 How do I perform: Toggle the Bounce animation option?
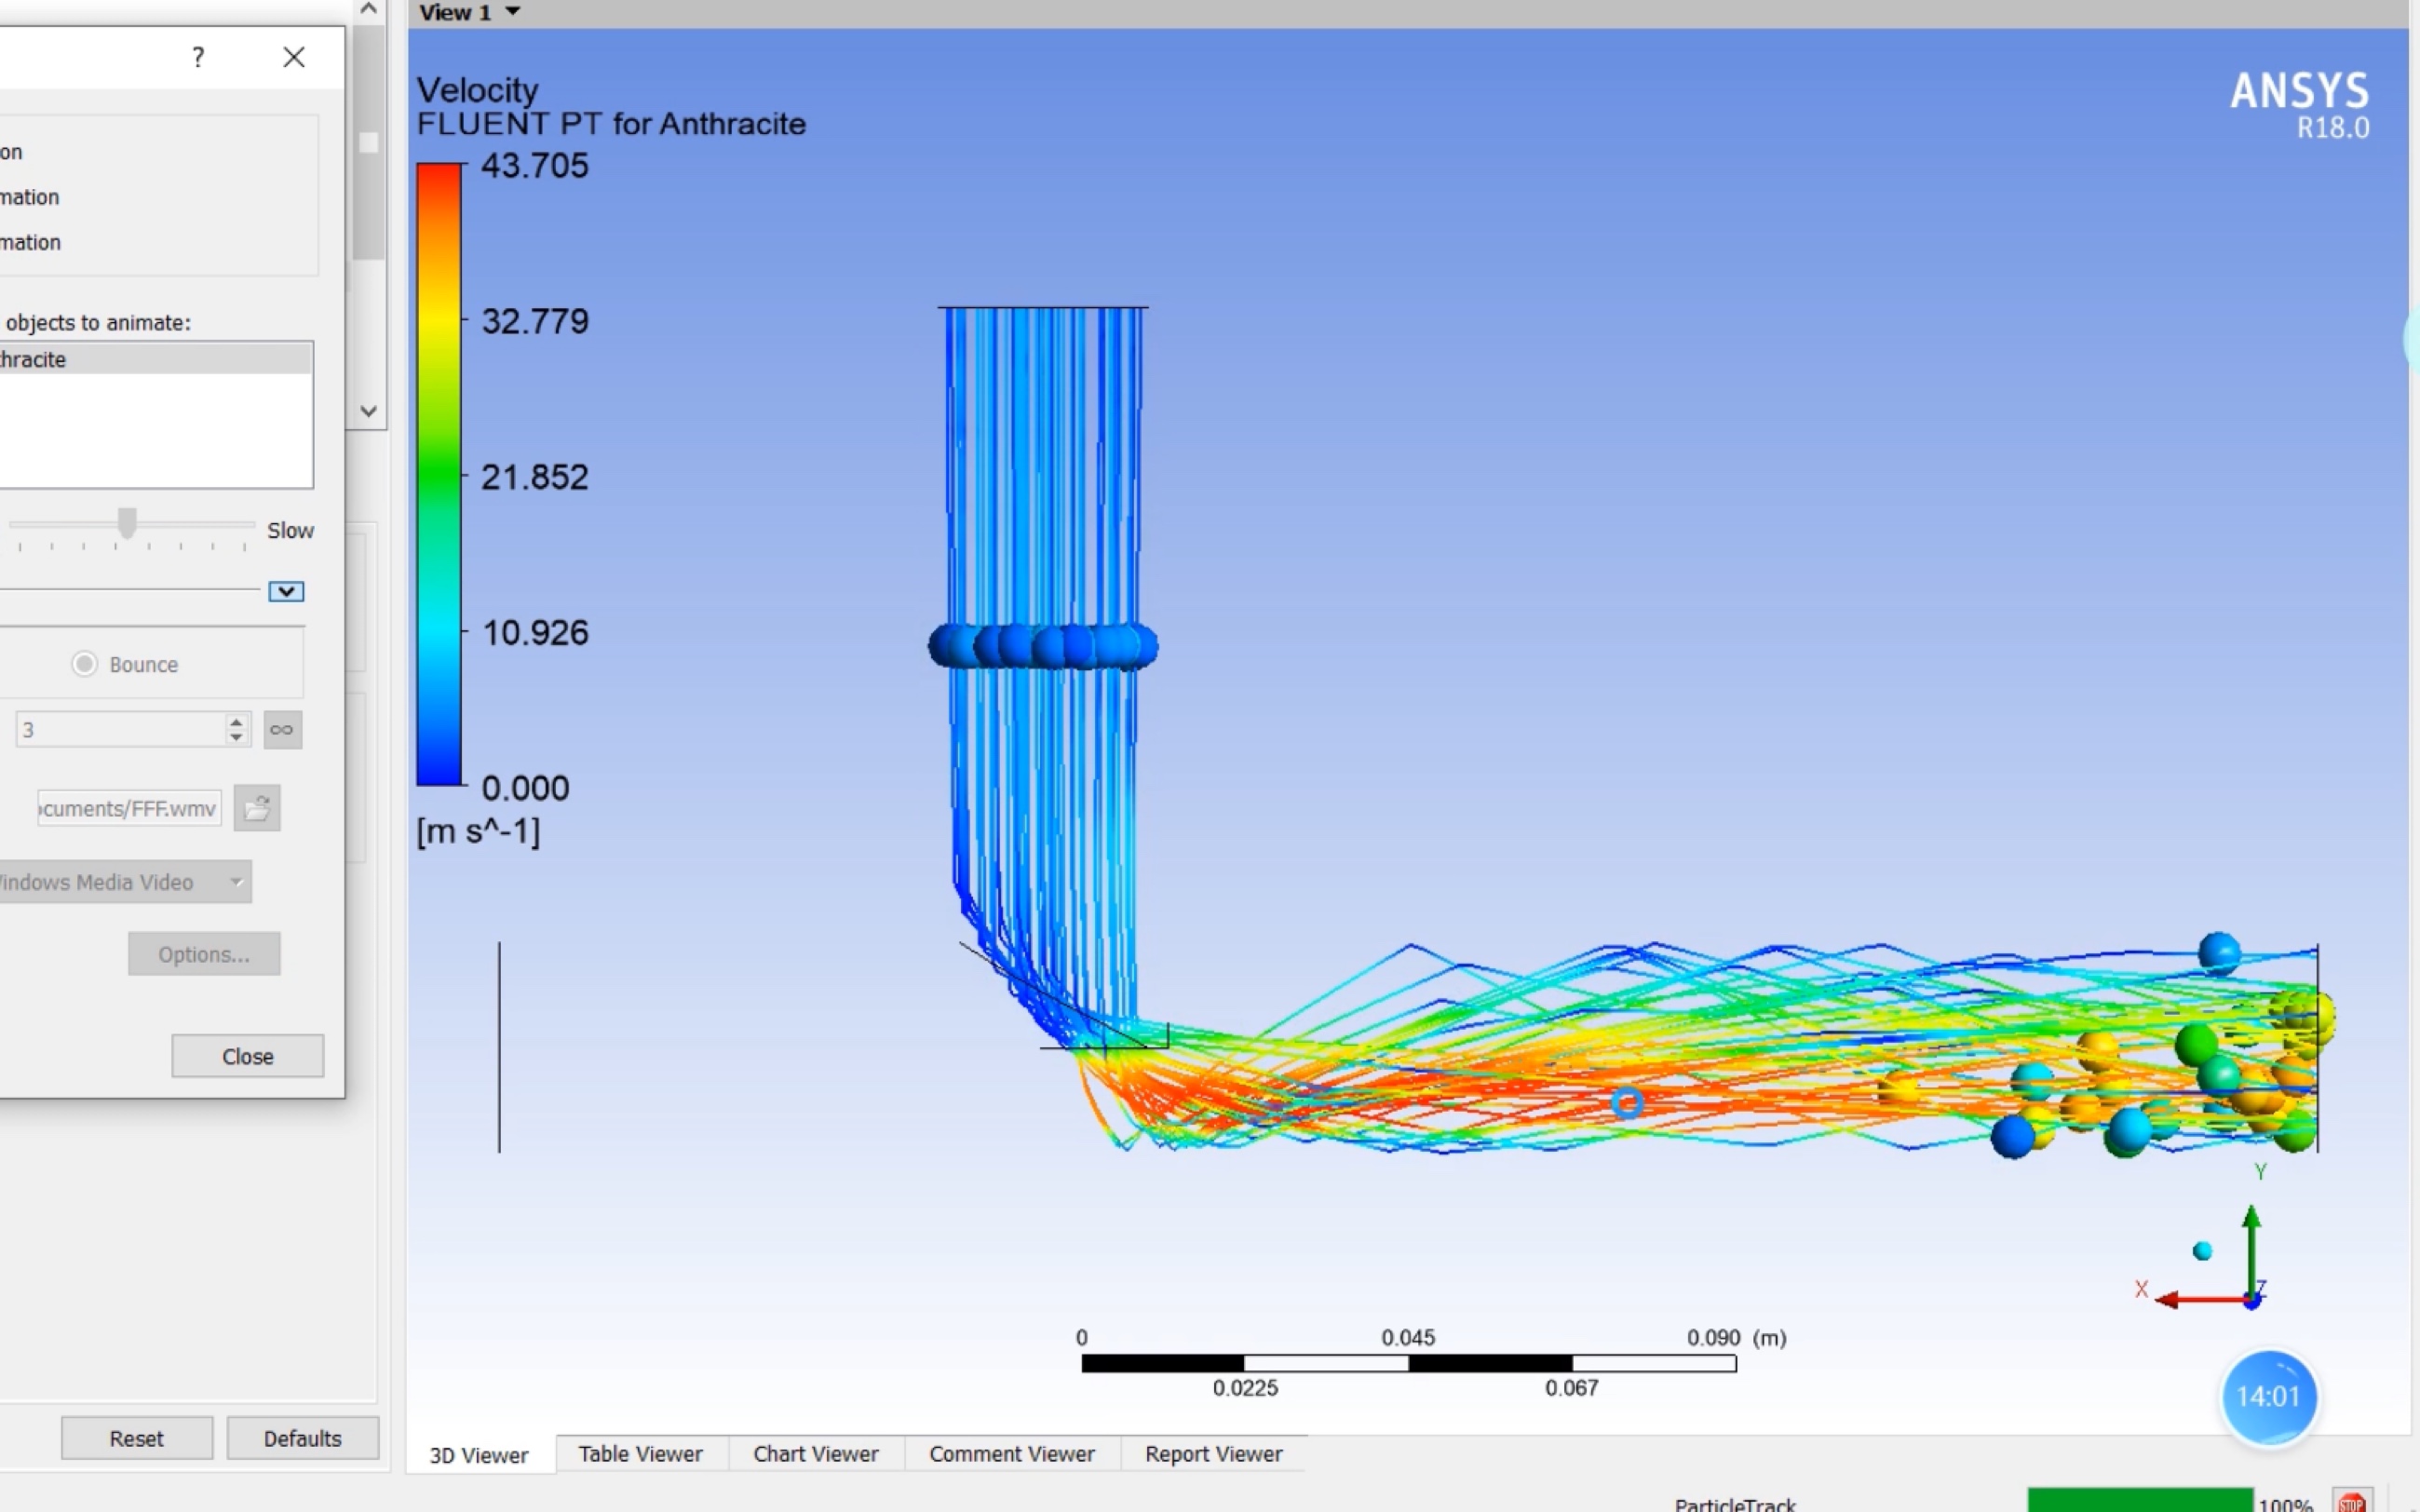tap(82, 664)
